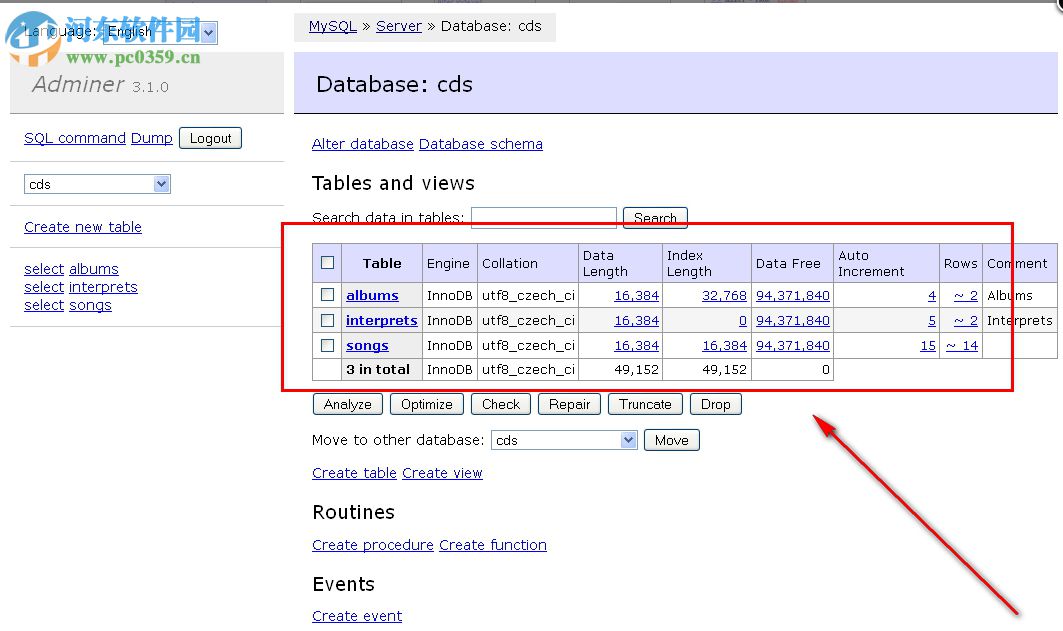Expand the Move to other database dropdown

564,440
